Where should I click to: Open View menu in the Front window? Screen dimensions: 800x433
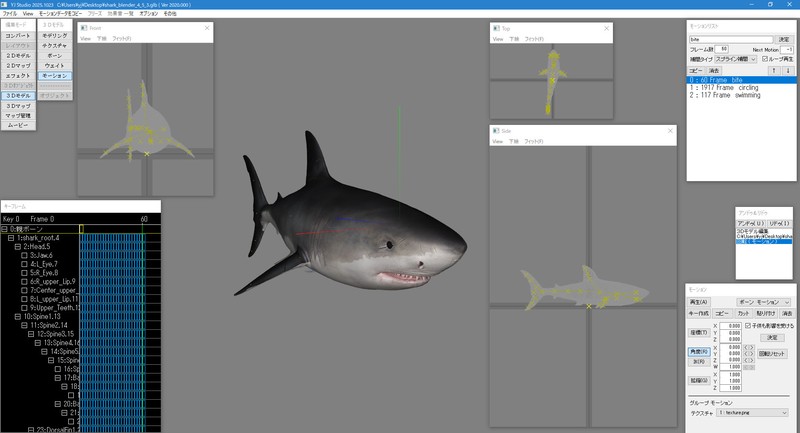point(85,39)
